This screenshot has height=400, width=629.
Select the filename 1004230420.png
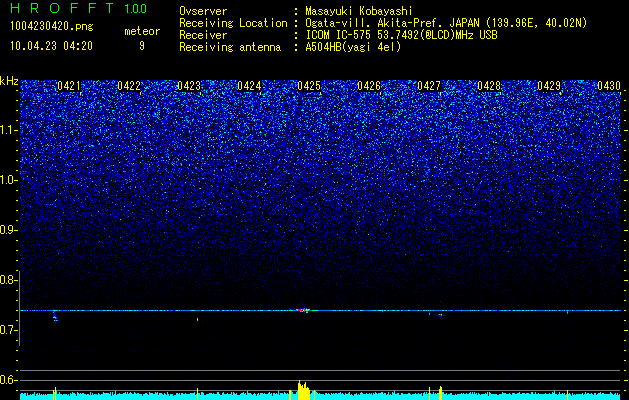(52, 27)
